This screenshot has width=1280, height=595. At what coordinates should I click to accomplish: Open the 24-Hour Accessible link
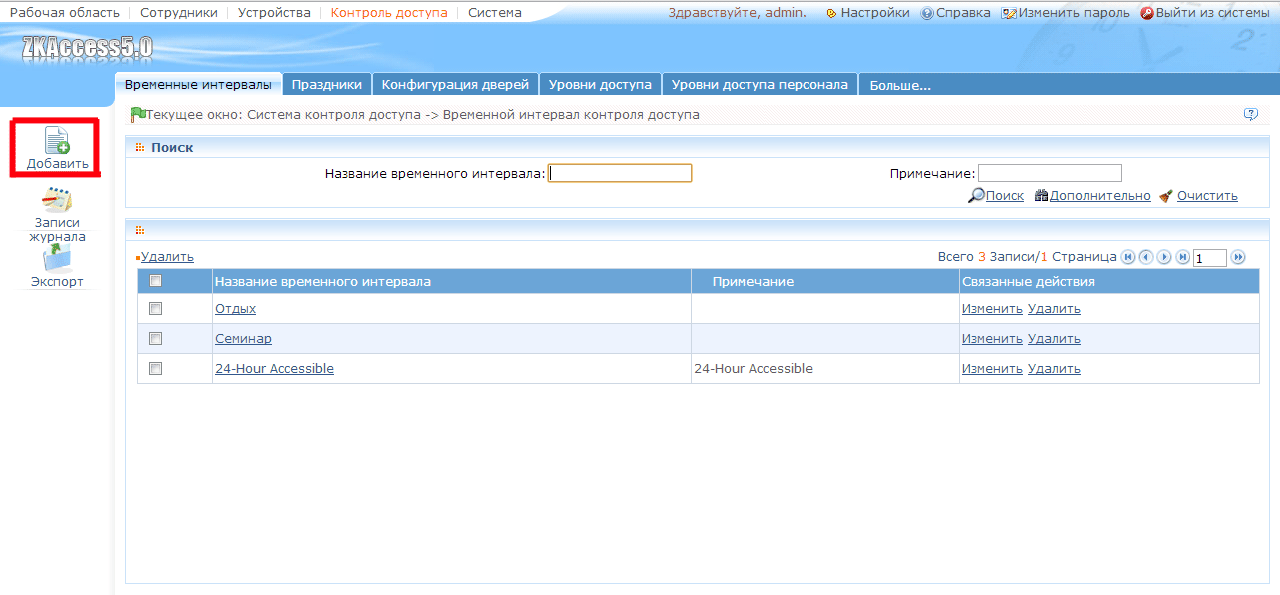[274, 369]
